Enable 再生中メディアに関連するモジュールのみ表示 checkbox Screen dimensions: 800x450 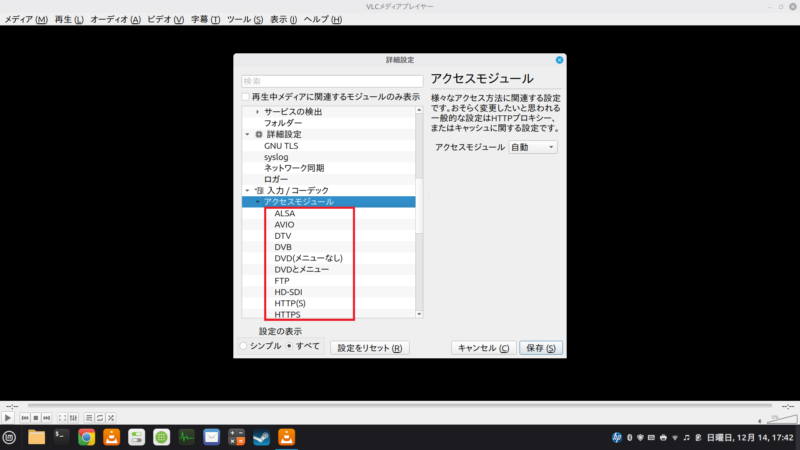coord(246,97)
